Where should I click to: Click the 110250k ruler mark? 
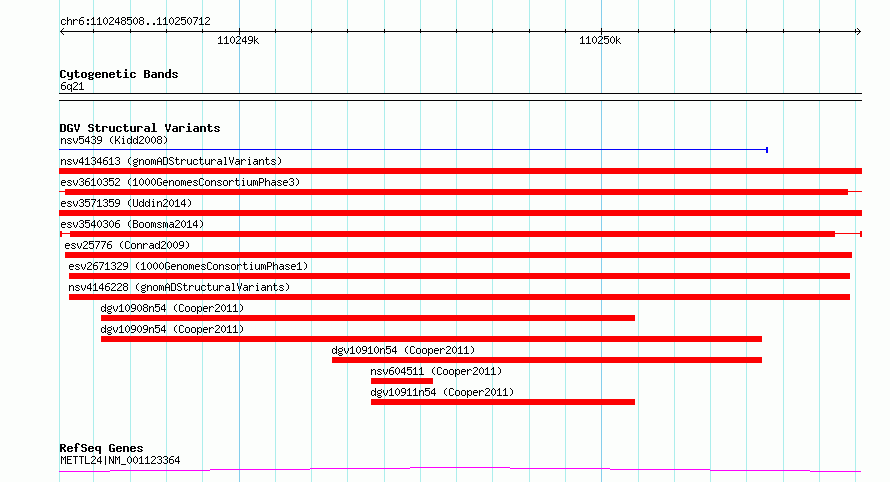600,40
